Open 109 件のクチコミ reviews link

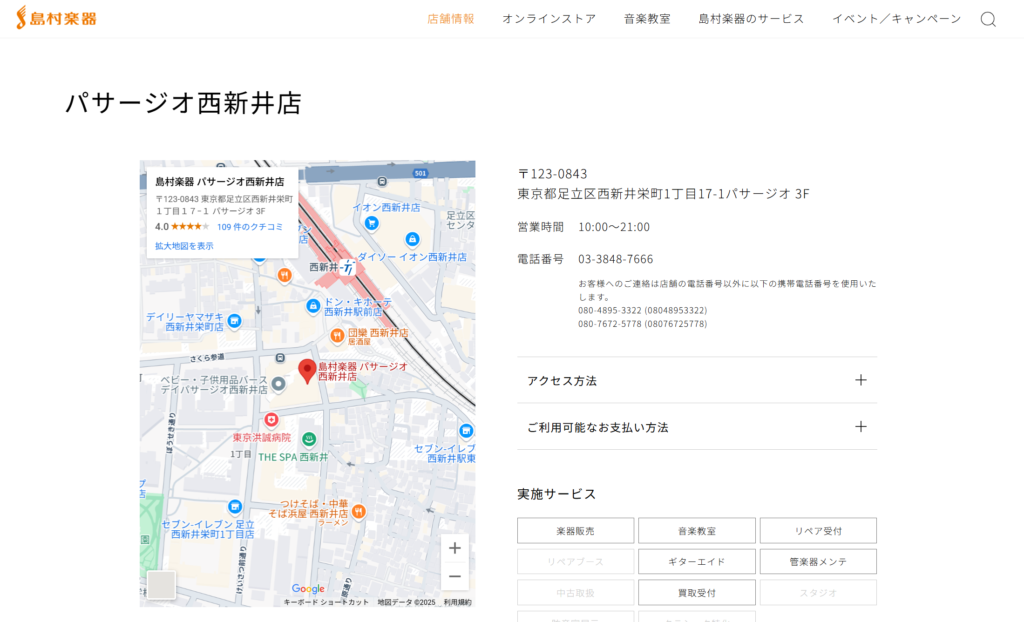249,227
